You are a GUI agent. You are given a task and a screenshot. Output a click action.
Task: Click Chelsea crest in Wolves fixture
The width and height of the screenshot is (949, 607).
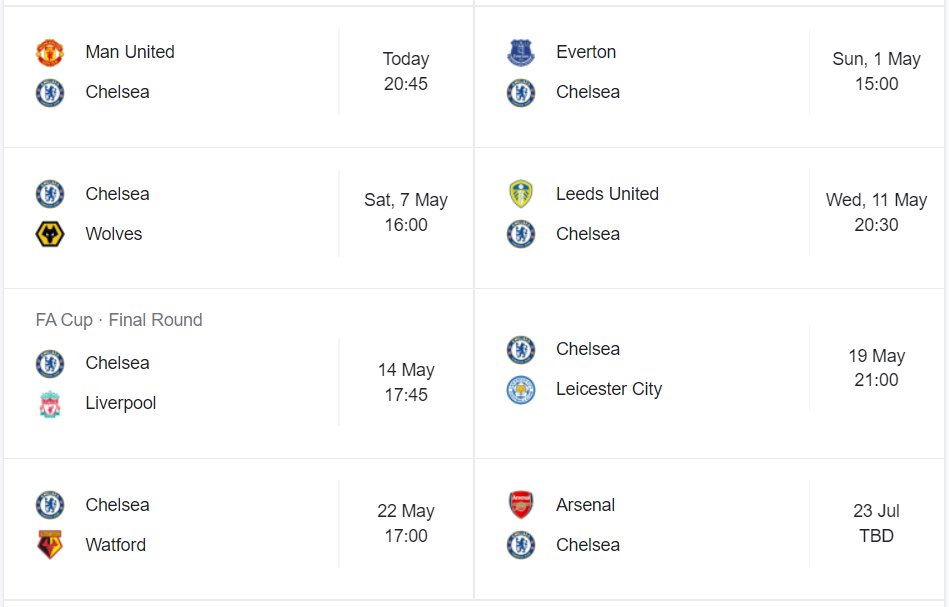[50, 194]
